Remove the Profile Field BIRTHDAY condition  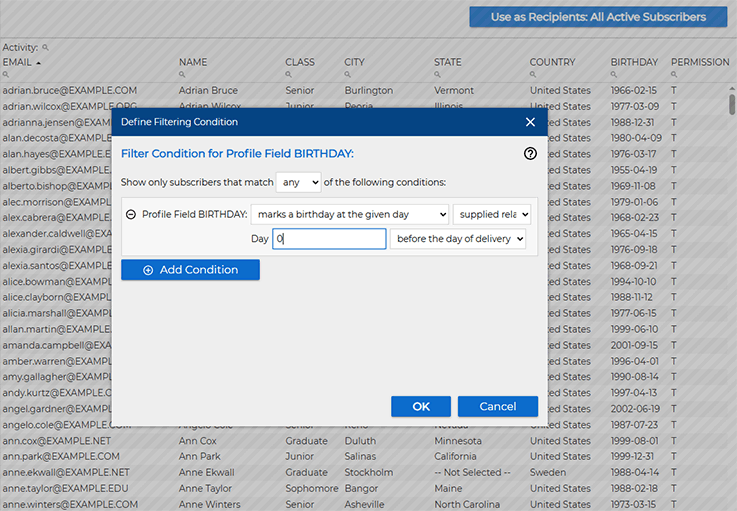(131, 214)
